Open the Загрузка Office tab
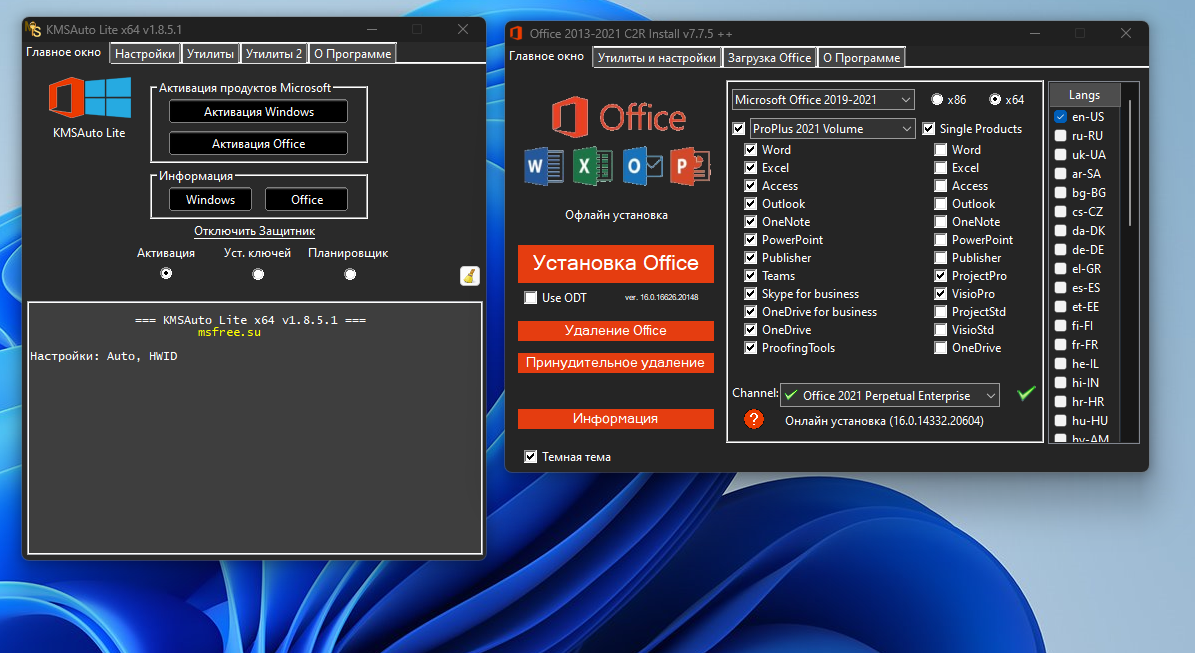The width and height of the screenshot is (1195, 653). click(769, 58)
